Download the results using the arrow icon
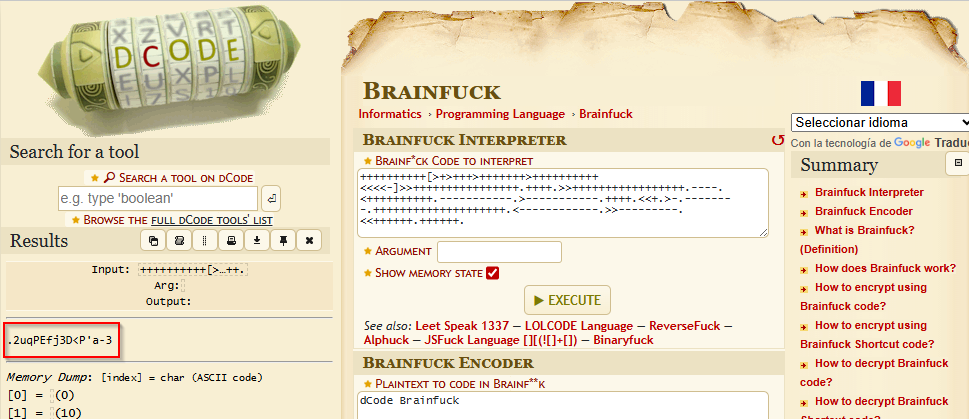969x419 pixels. tap(257, 241)
